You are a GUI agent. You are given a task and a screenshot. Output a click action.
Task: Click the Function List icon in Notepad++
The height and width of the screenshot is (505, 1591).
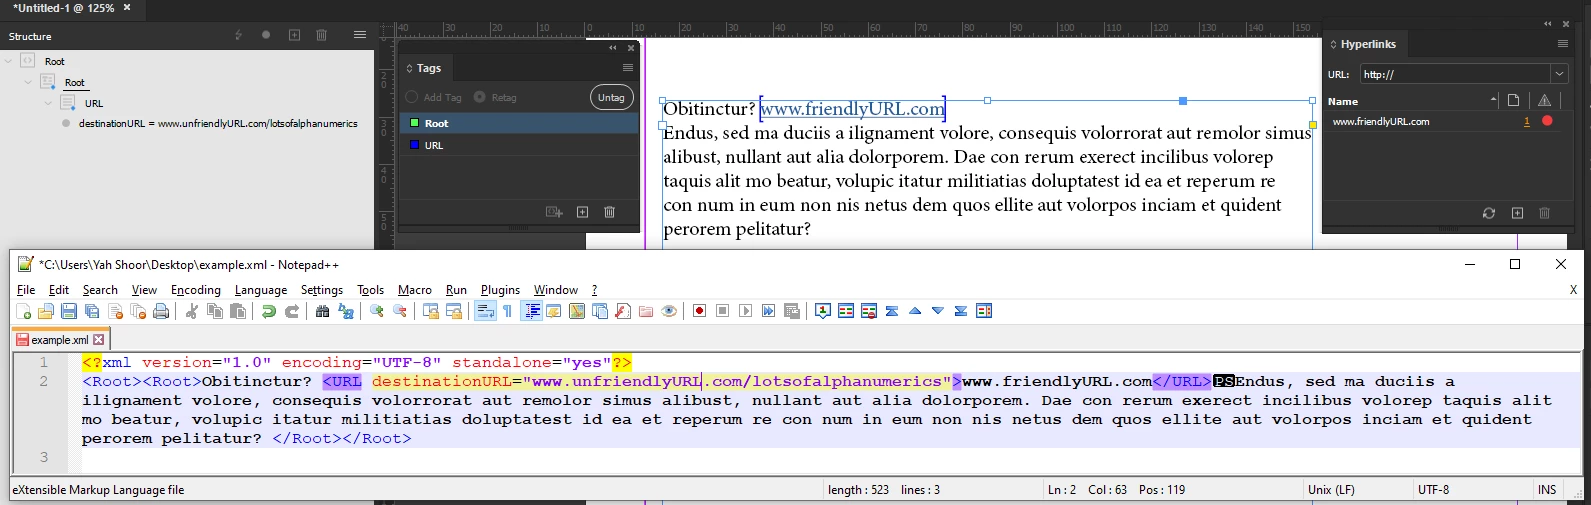[x=623, y=311]
